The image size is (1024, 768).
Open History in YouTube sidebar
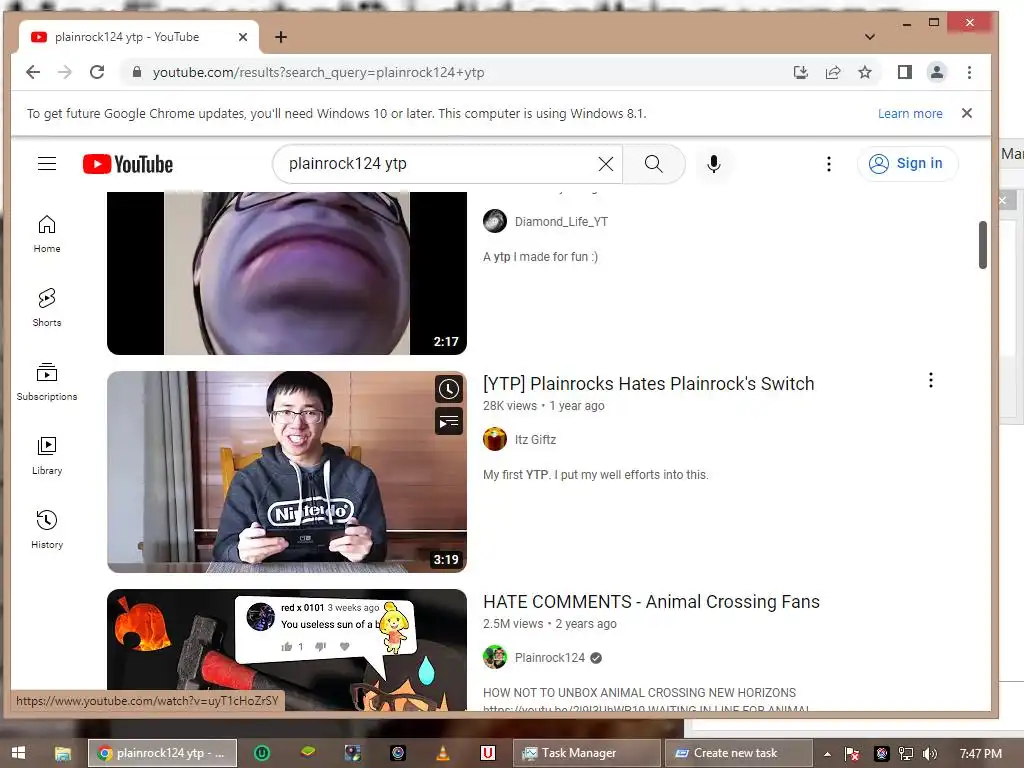[x=47, y=529]
